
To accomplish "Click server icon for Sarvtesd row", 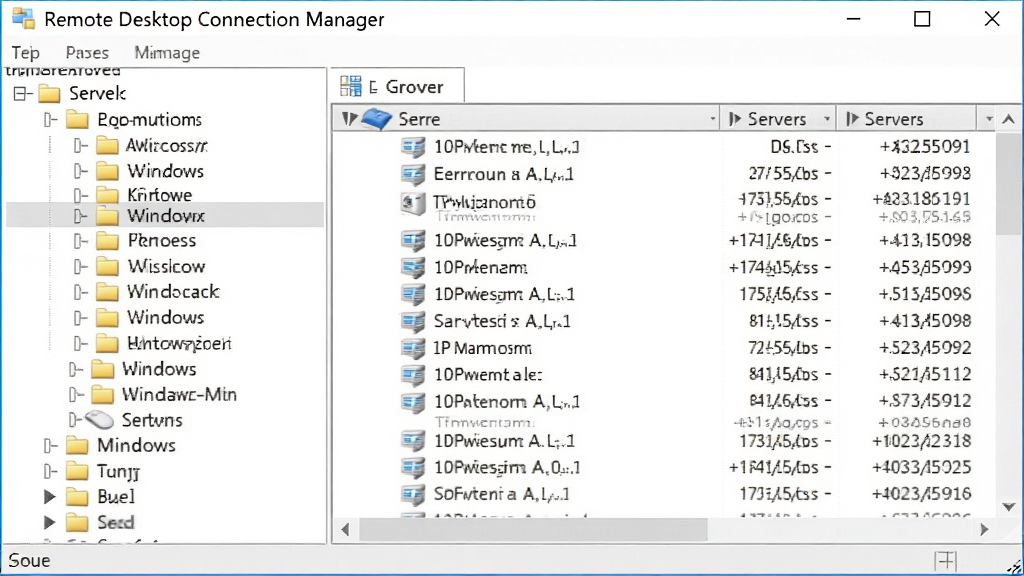I will [x=413, y=321].
